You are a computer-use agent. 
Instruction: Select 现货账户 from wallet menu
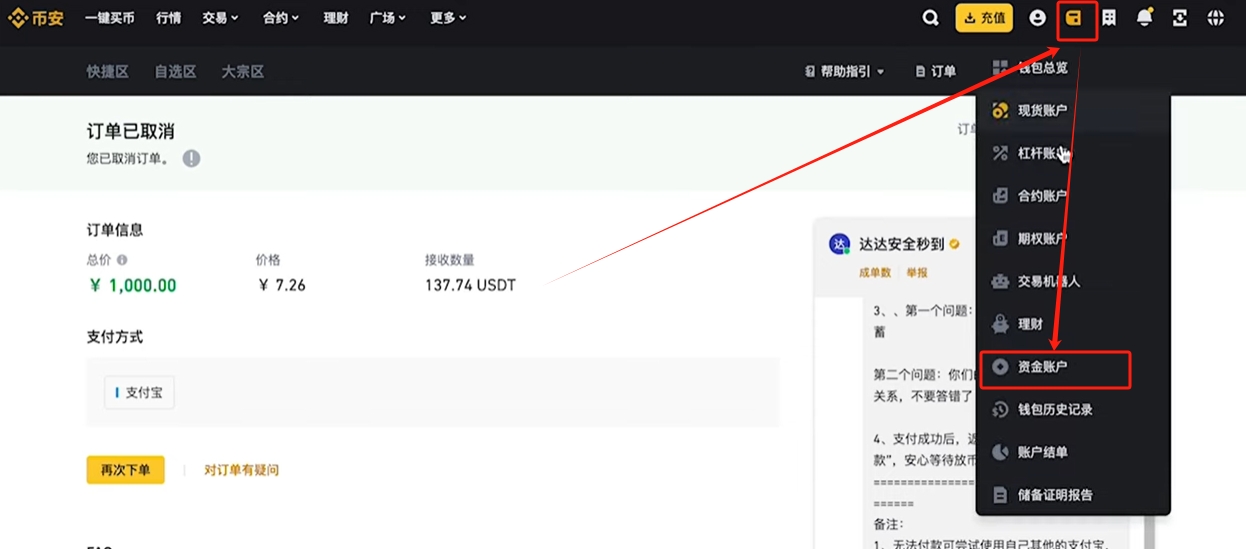(1073, 111)
